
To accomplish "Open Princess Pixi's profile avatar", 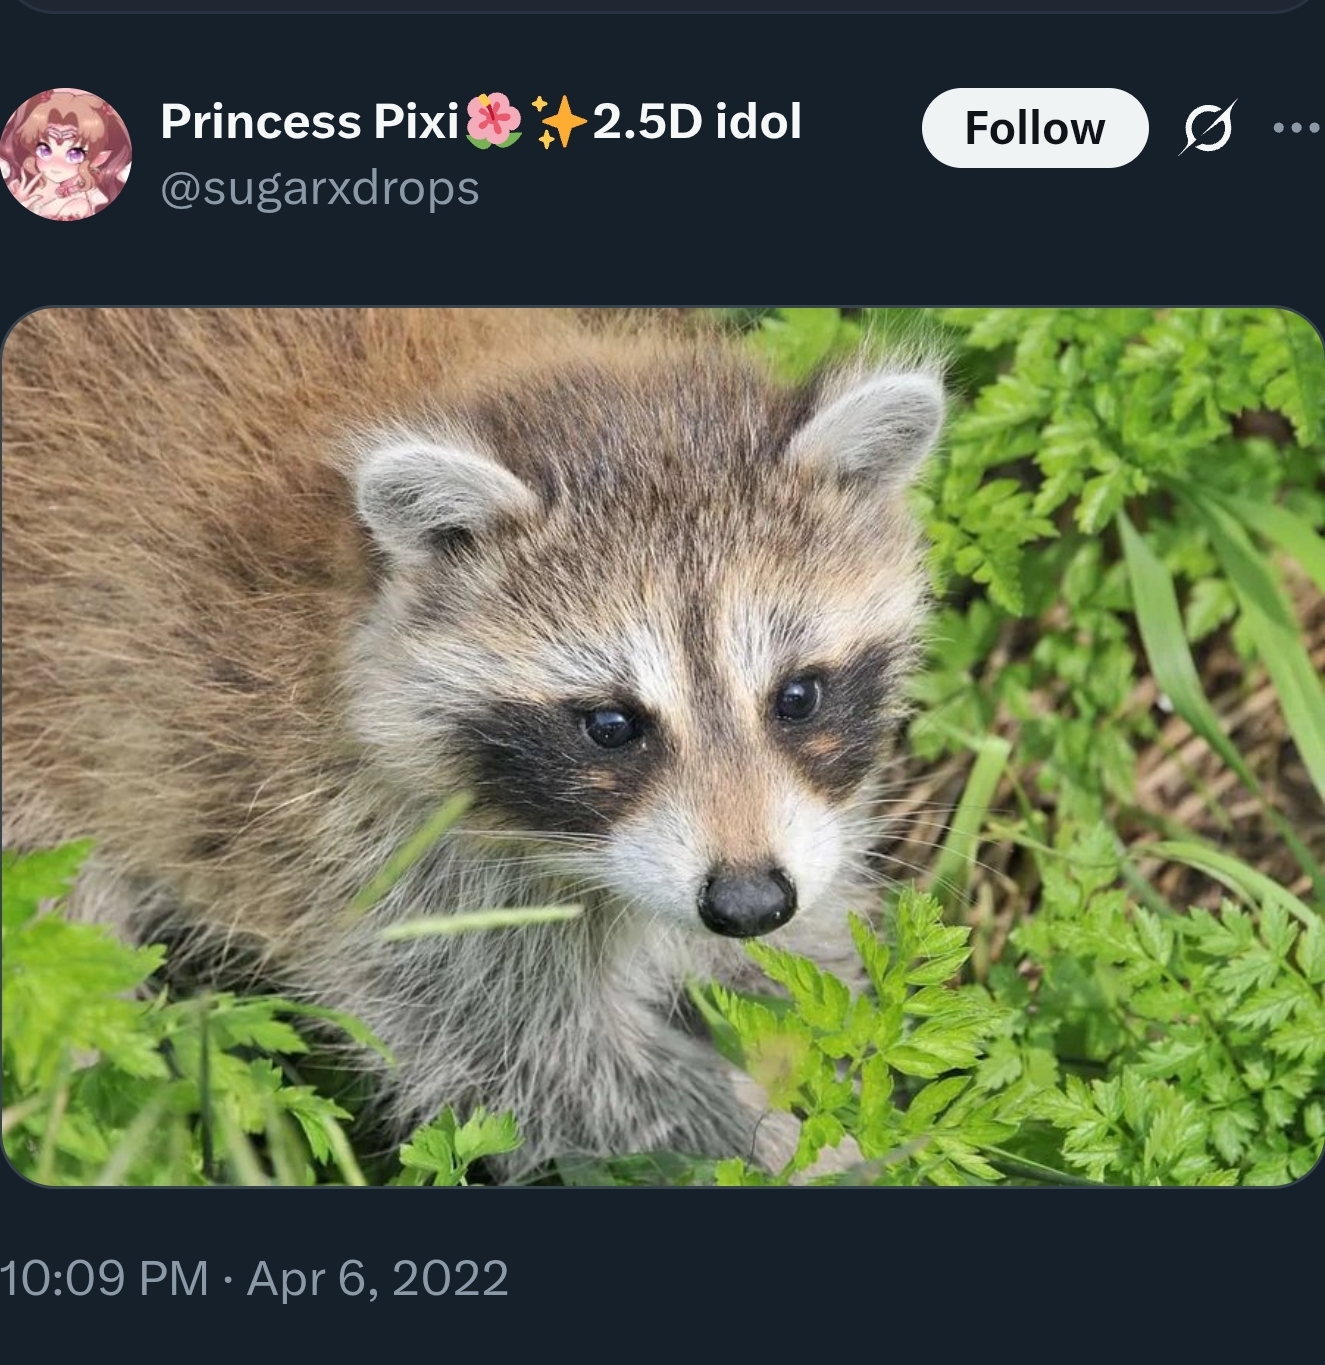I will [66, 155].
